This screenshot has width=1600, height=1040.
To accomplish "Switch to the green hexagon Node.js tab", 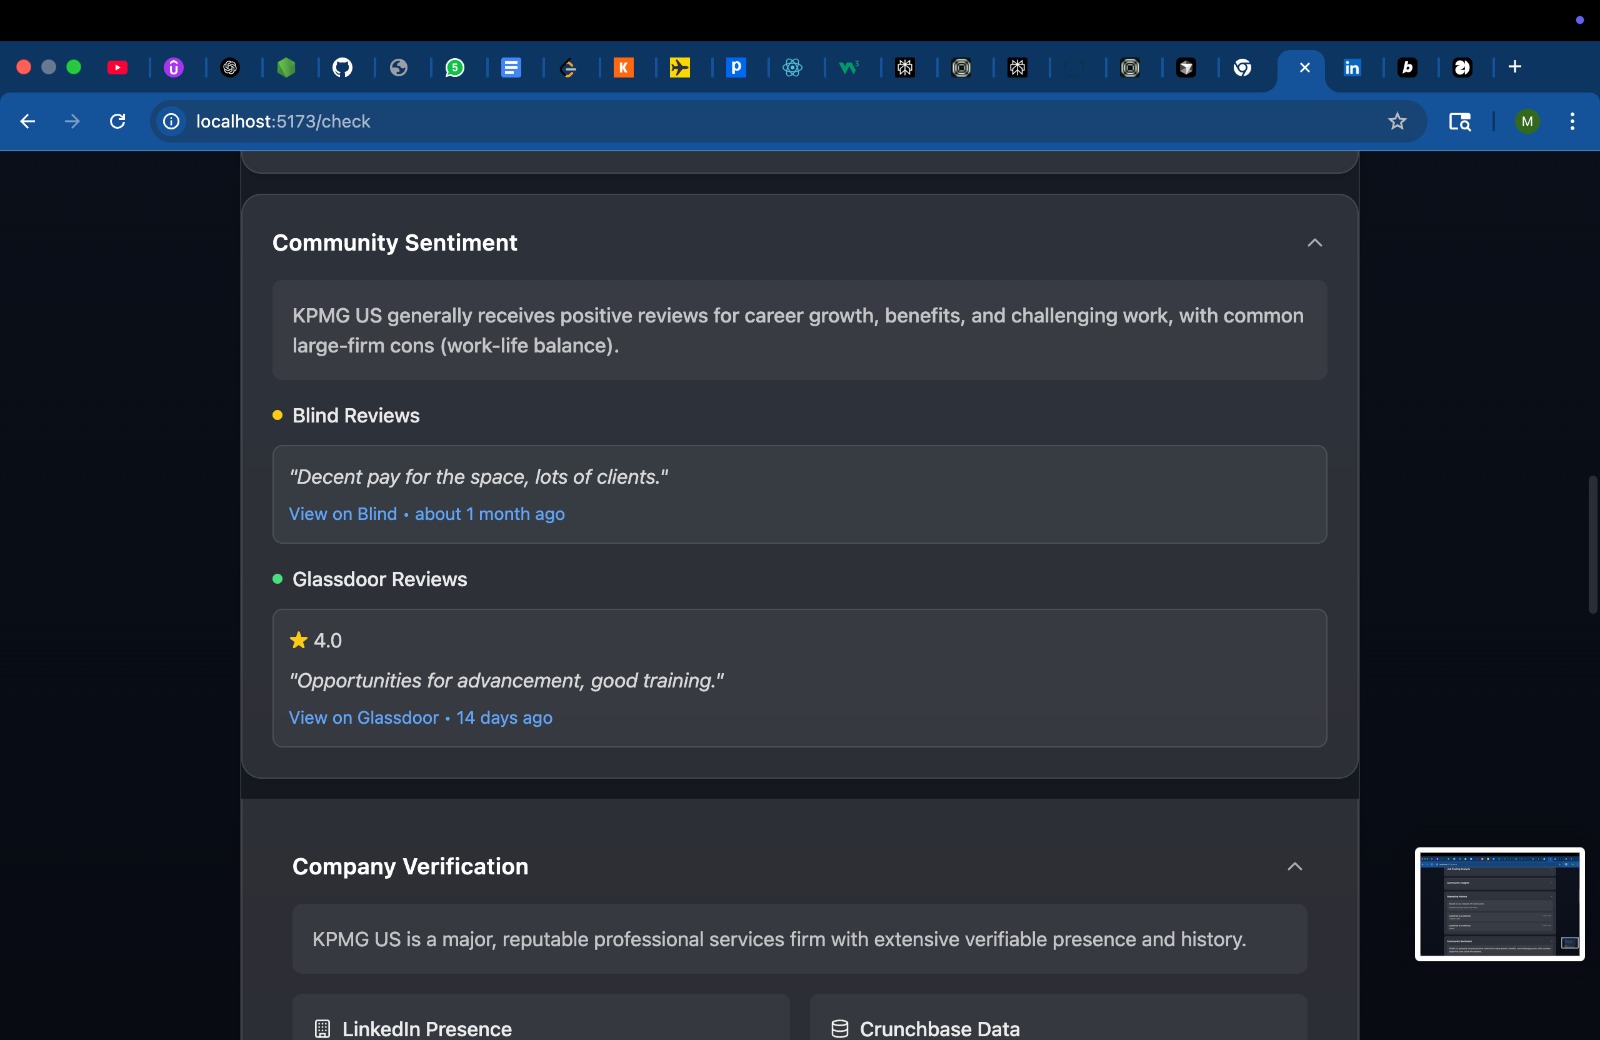I will 286,67.
